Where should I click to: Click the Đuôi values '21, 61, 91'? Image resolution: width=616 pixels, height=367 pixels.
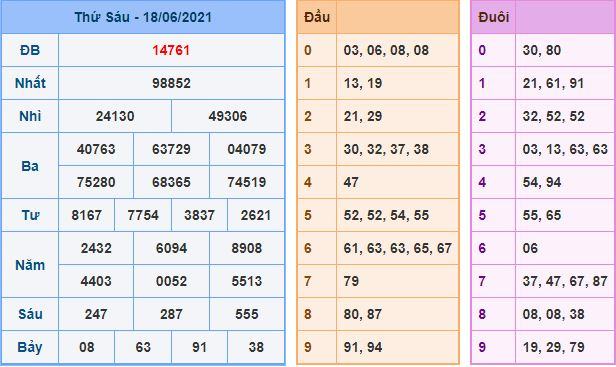pyautogui.click(x=553, y=83)
